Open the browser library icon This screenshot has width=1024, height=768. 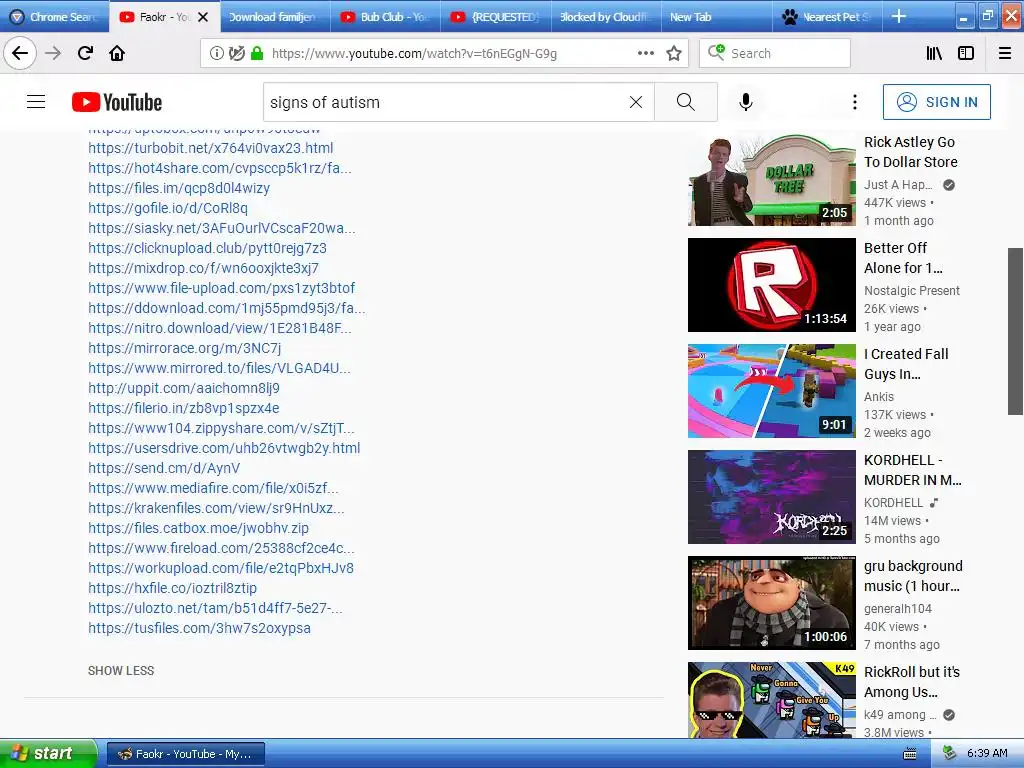tap(934, 53)
